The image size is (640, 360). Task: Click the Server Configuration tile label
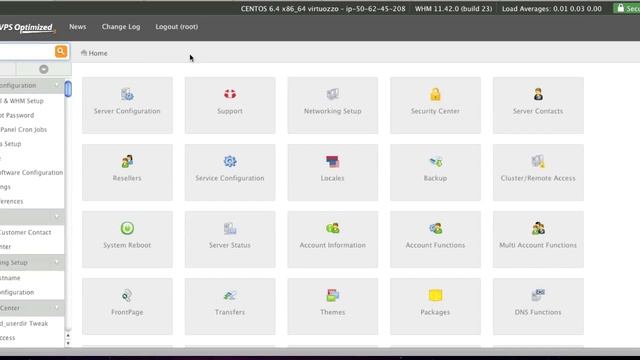click(127, 111)
